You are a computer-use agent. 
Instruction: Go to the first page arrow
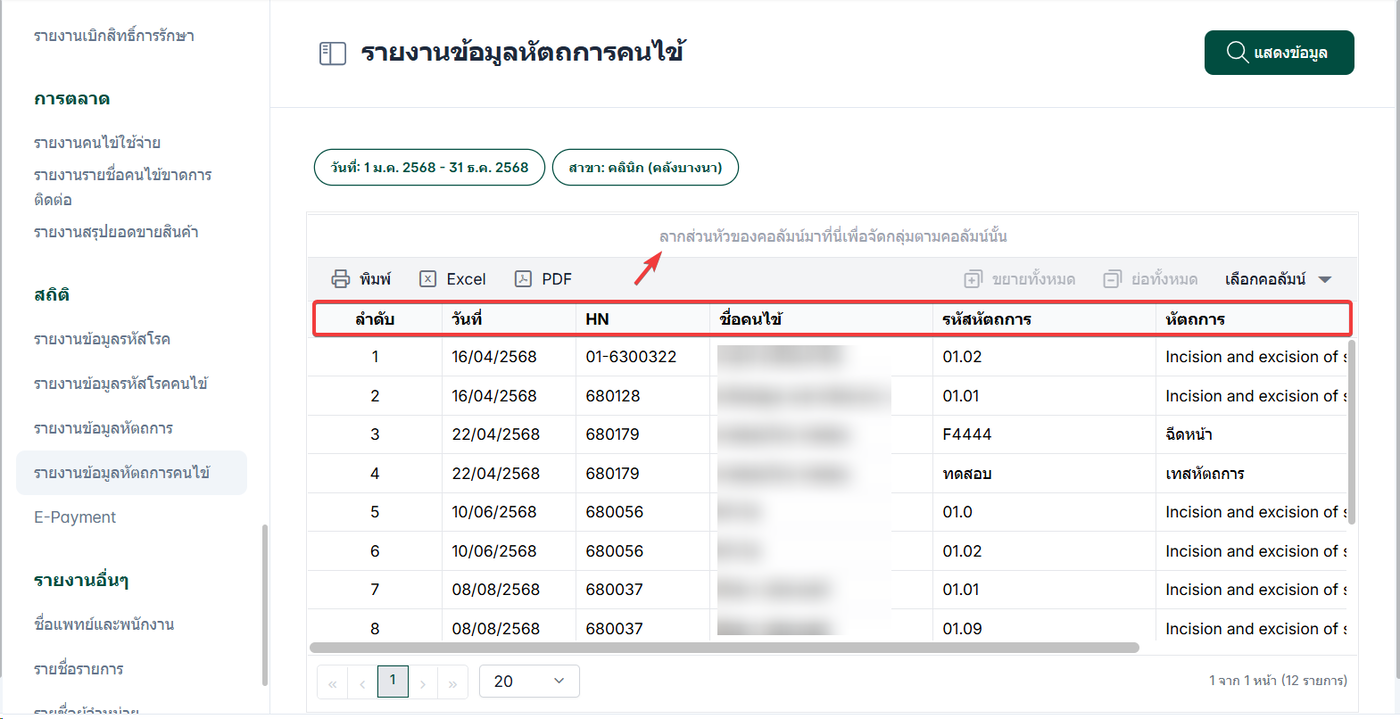[x=332, y=682]
